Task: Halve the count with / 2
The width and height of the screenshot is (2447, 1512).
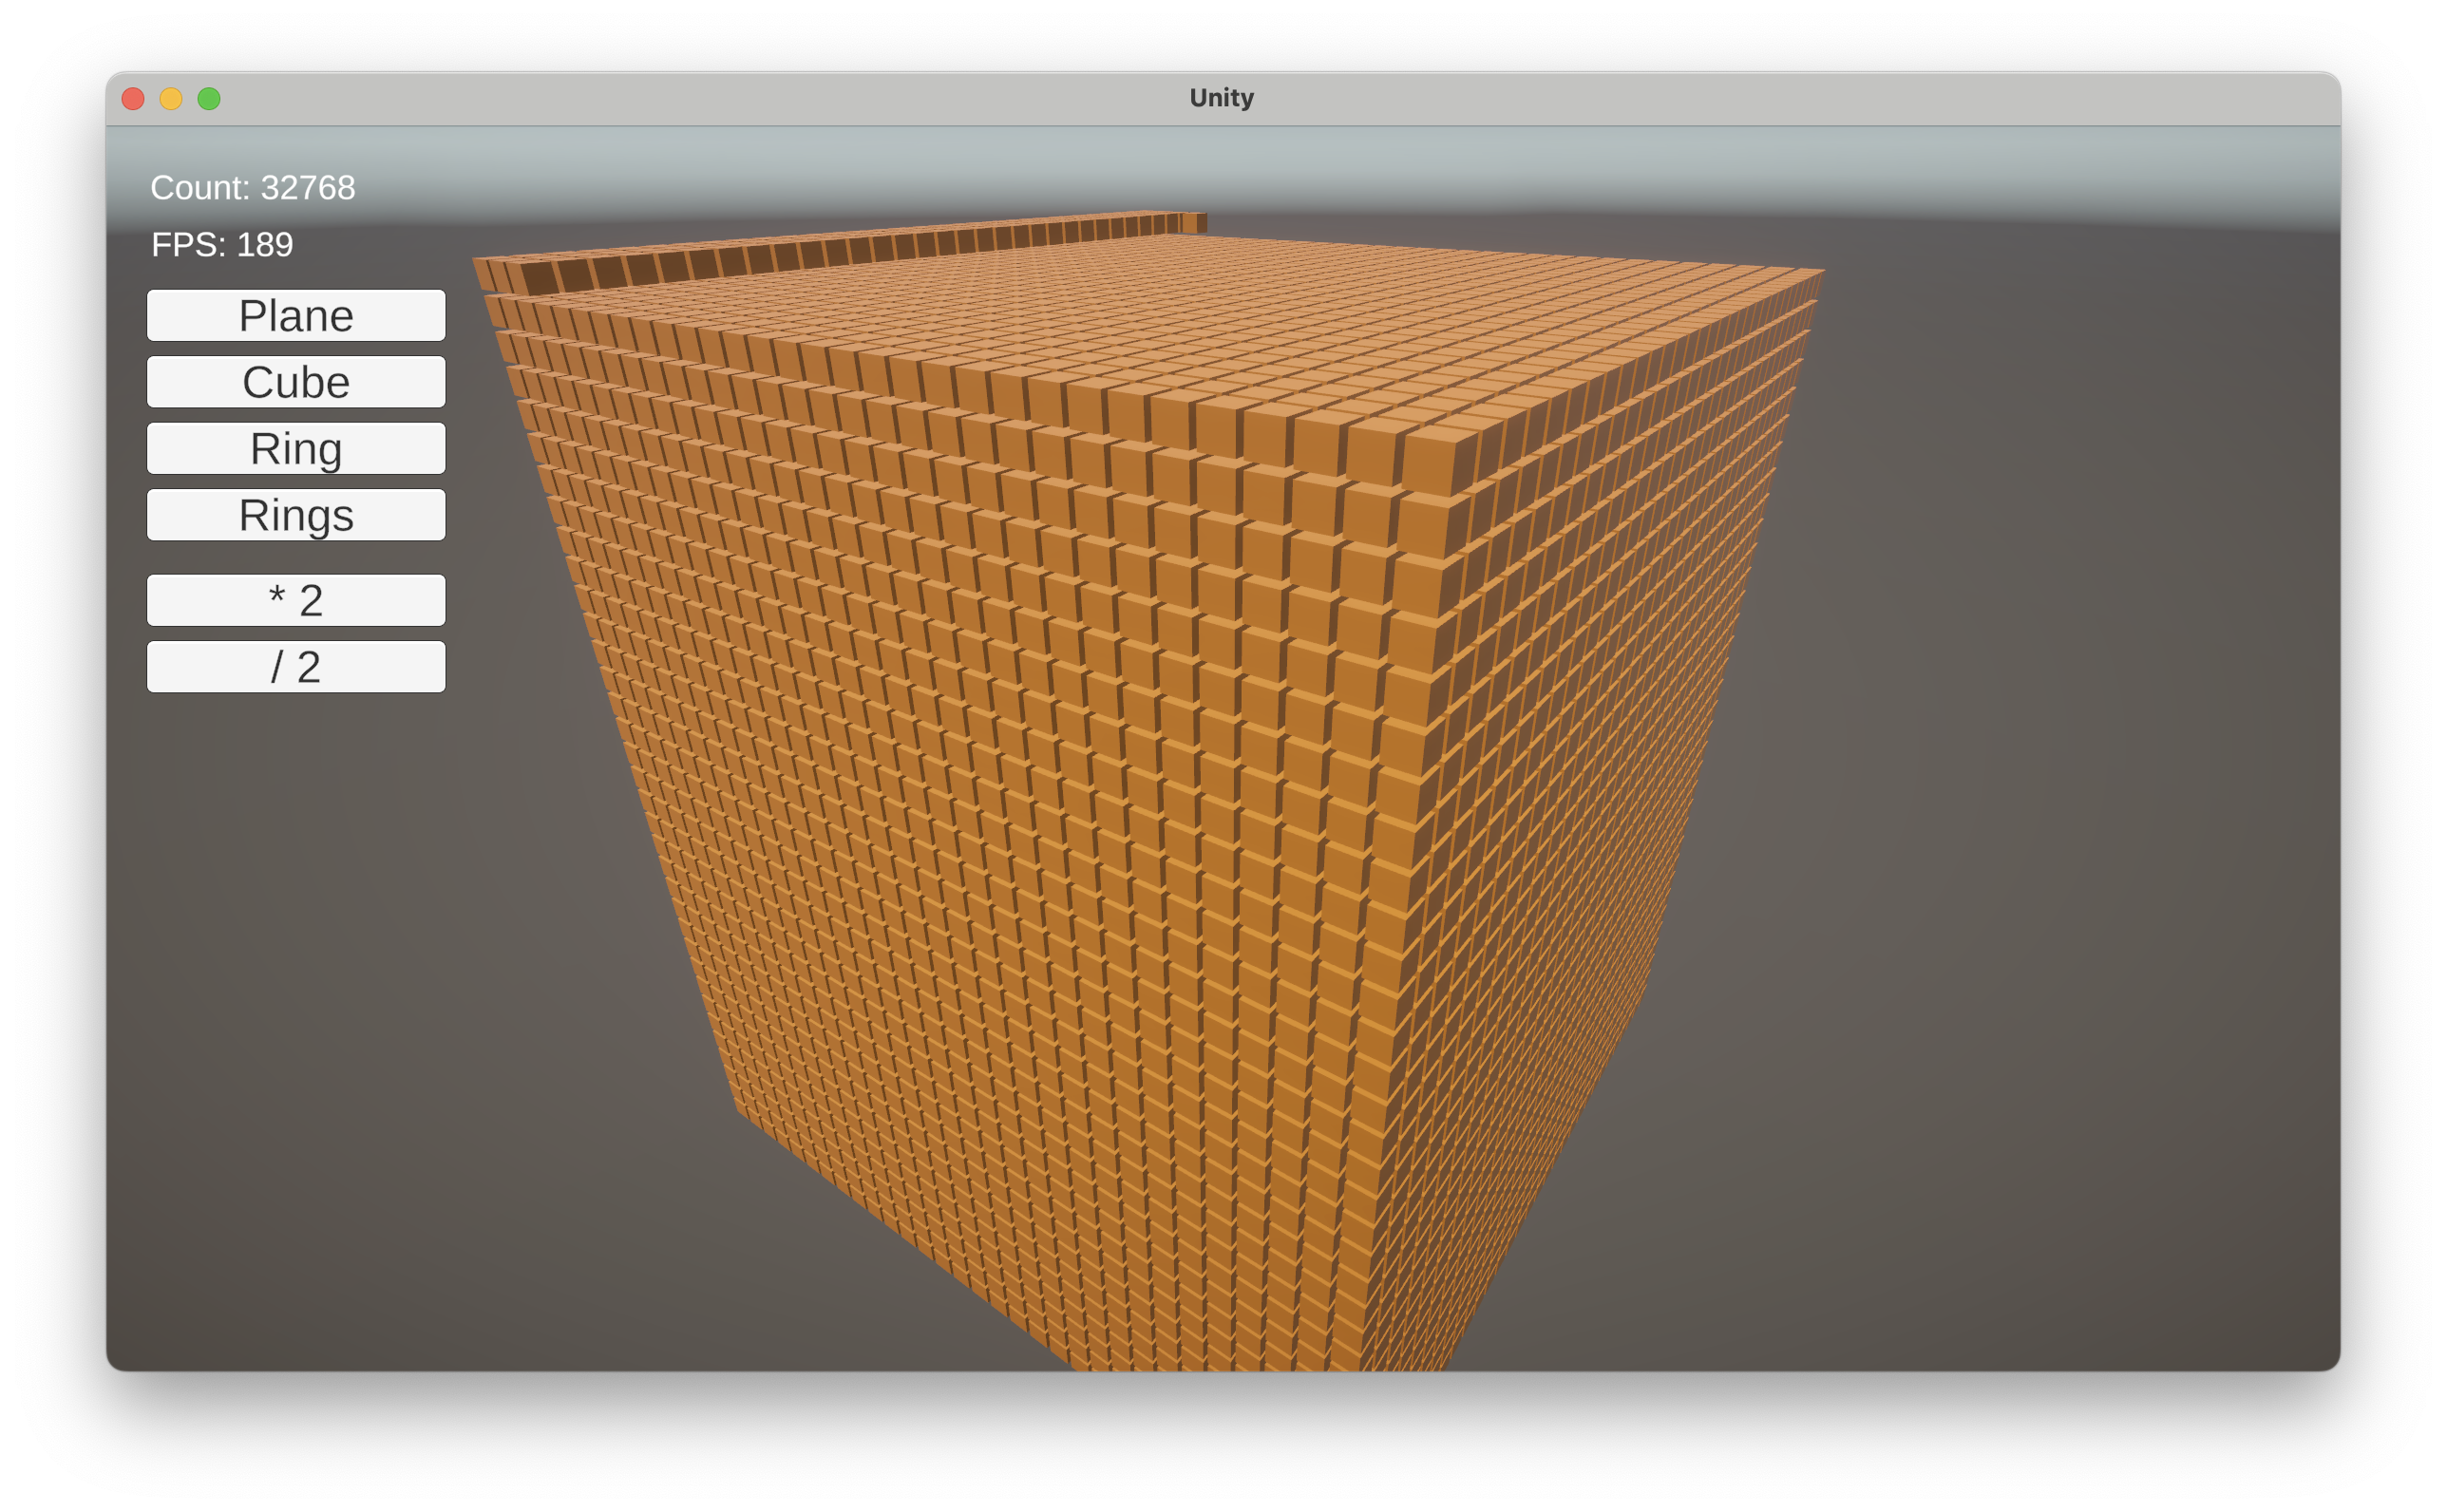Action: click(296, 667)
